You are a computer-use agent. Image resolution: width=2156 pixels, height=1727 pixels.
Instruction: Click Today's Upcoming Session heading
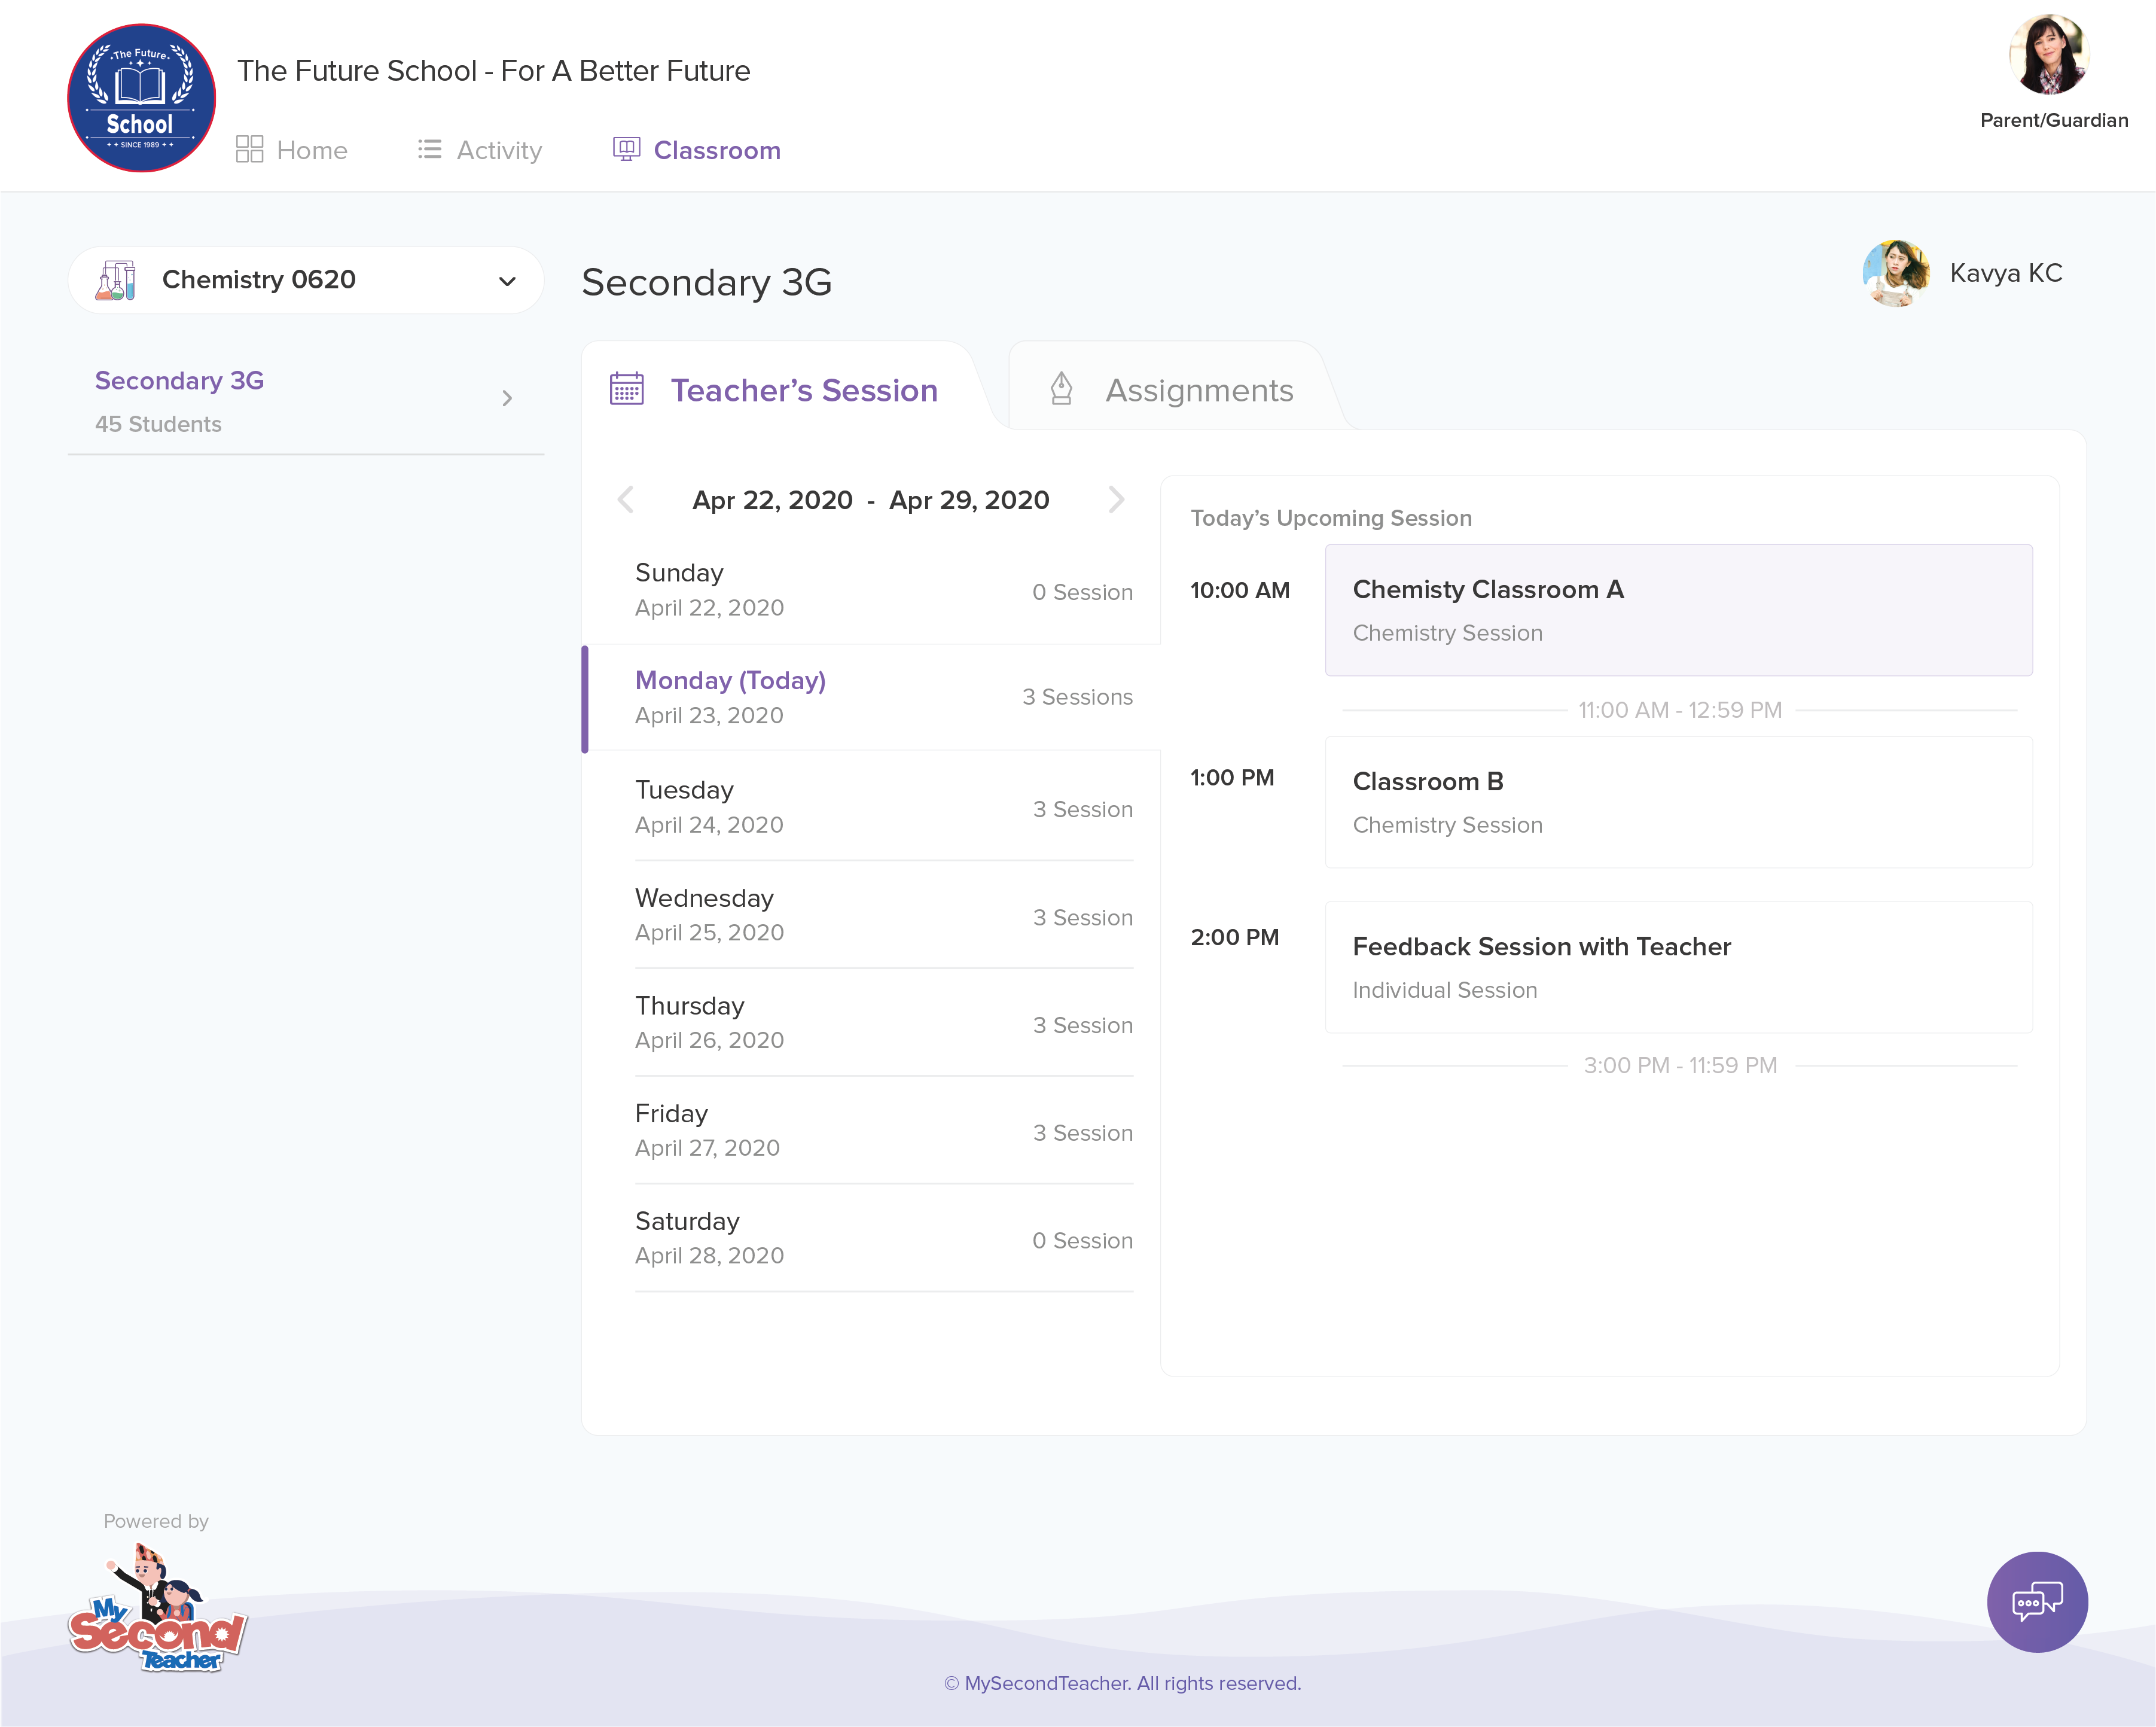[1331, 518]
